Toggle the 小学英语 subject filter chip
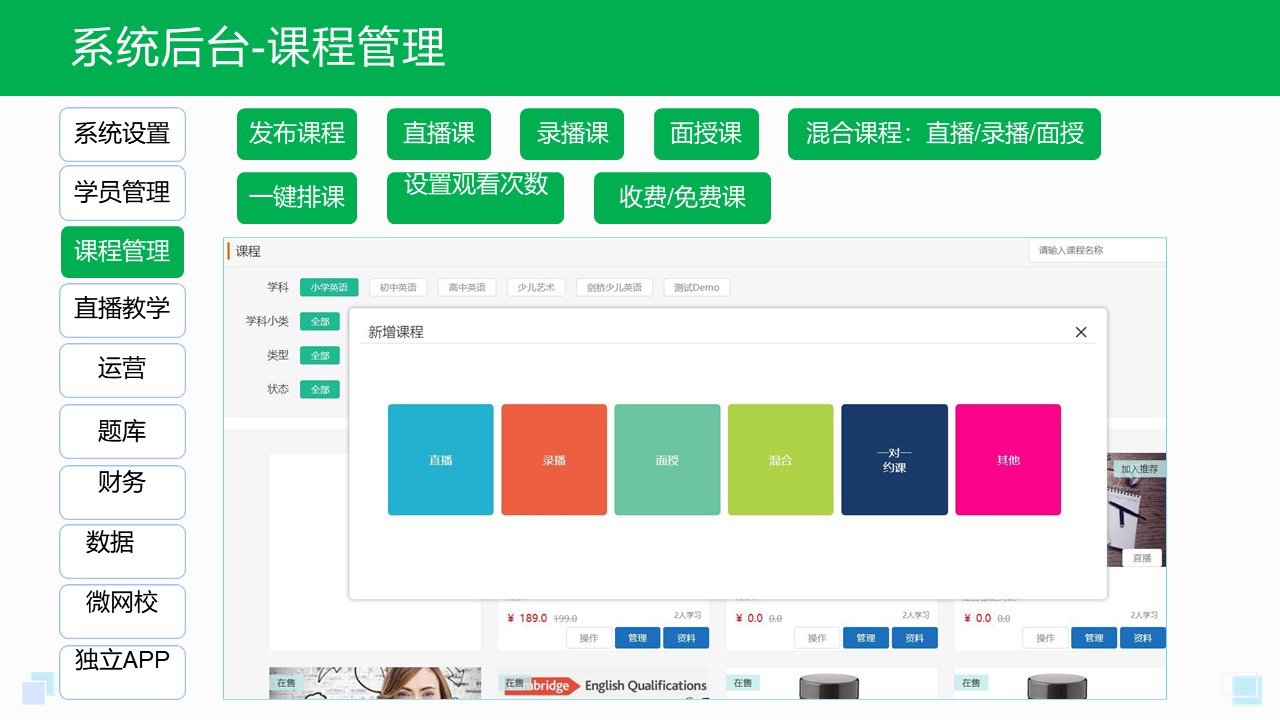The image size is (1280, 720). tap(329, 287)
